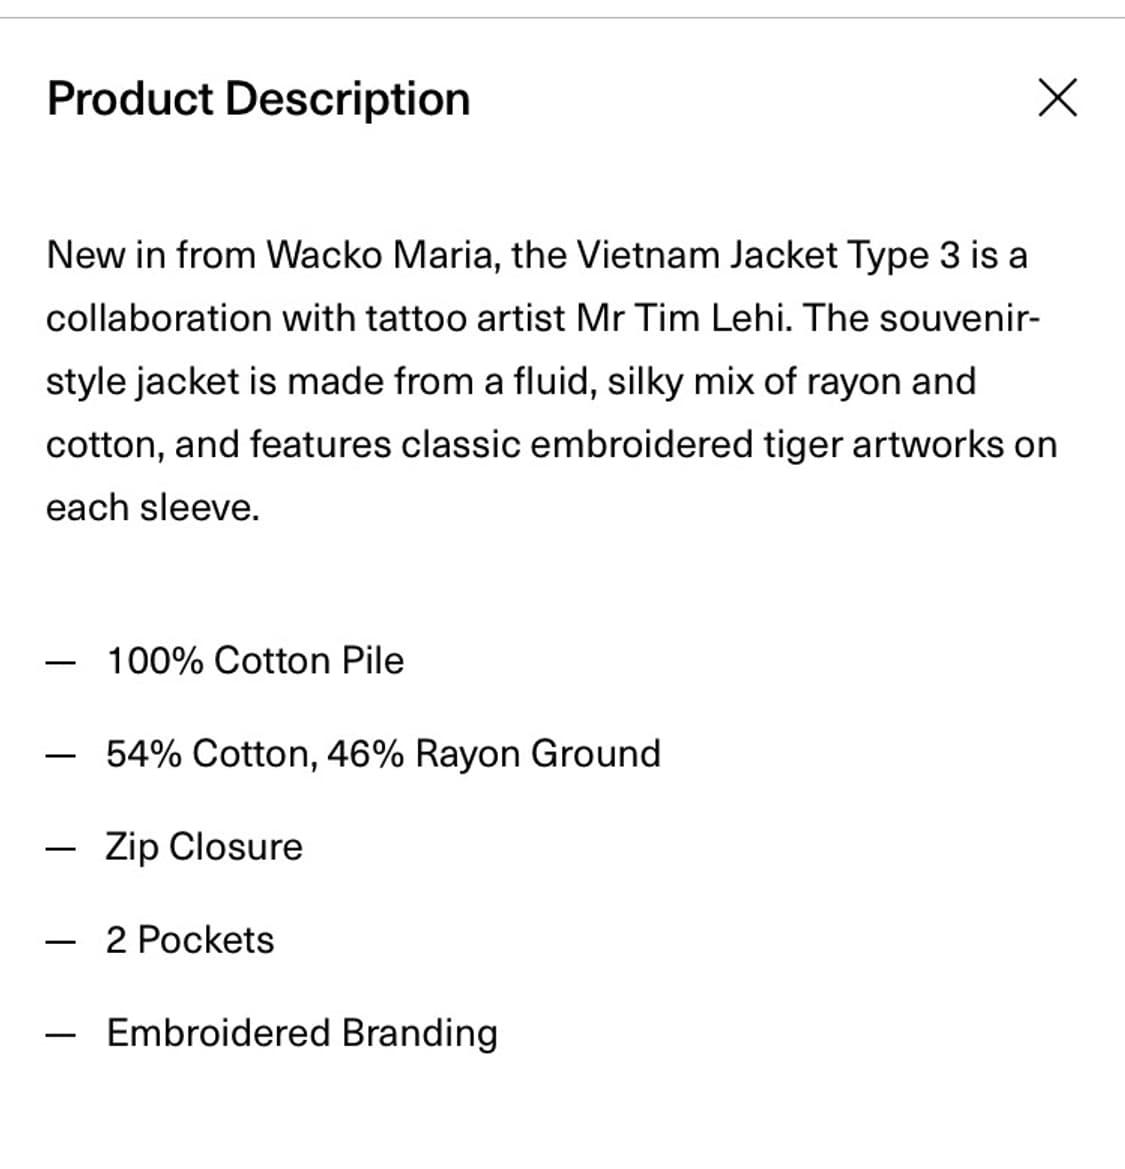
Task: Click the dash bullet before 'Embroidered Branding'
Action: tap(60, 1035)
